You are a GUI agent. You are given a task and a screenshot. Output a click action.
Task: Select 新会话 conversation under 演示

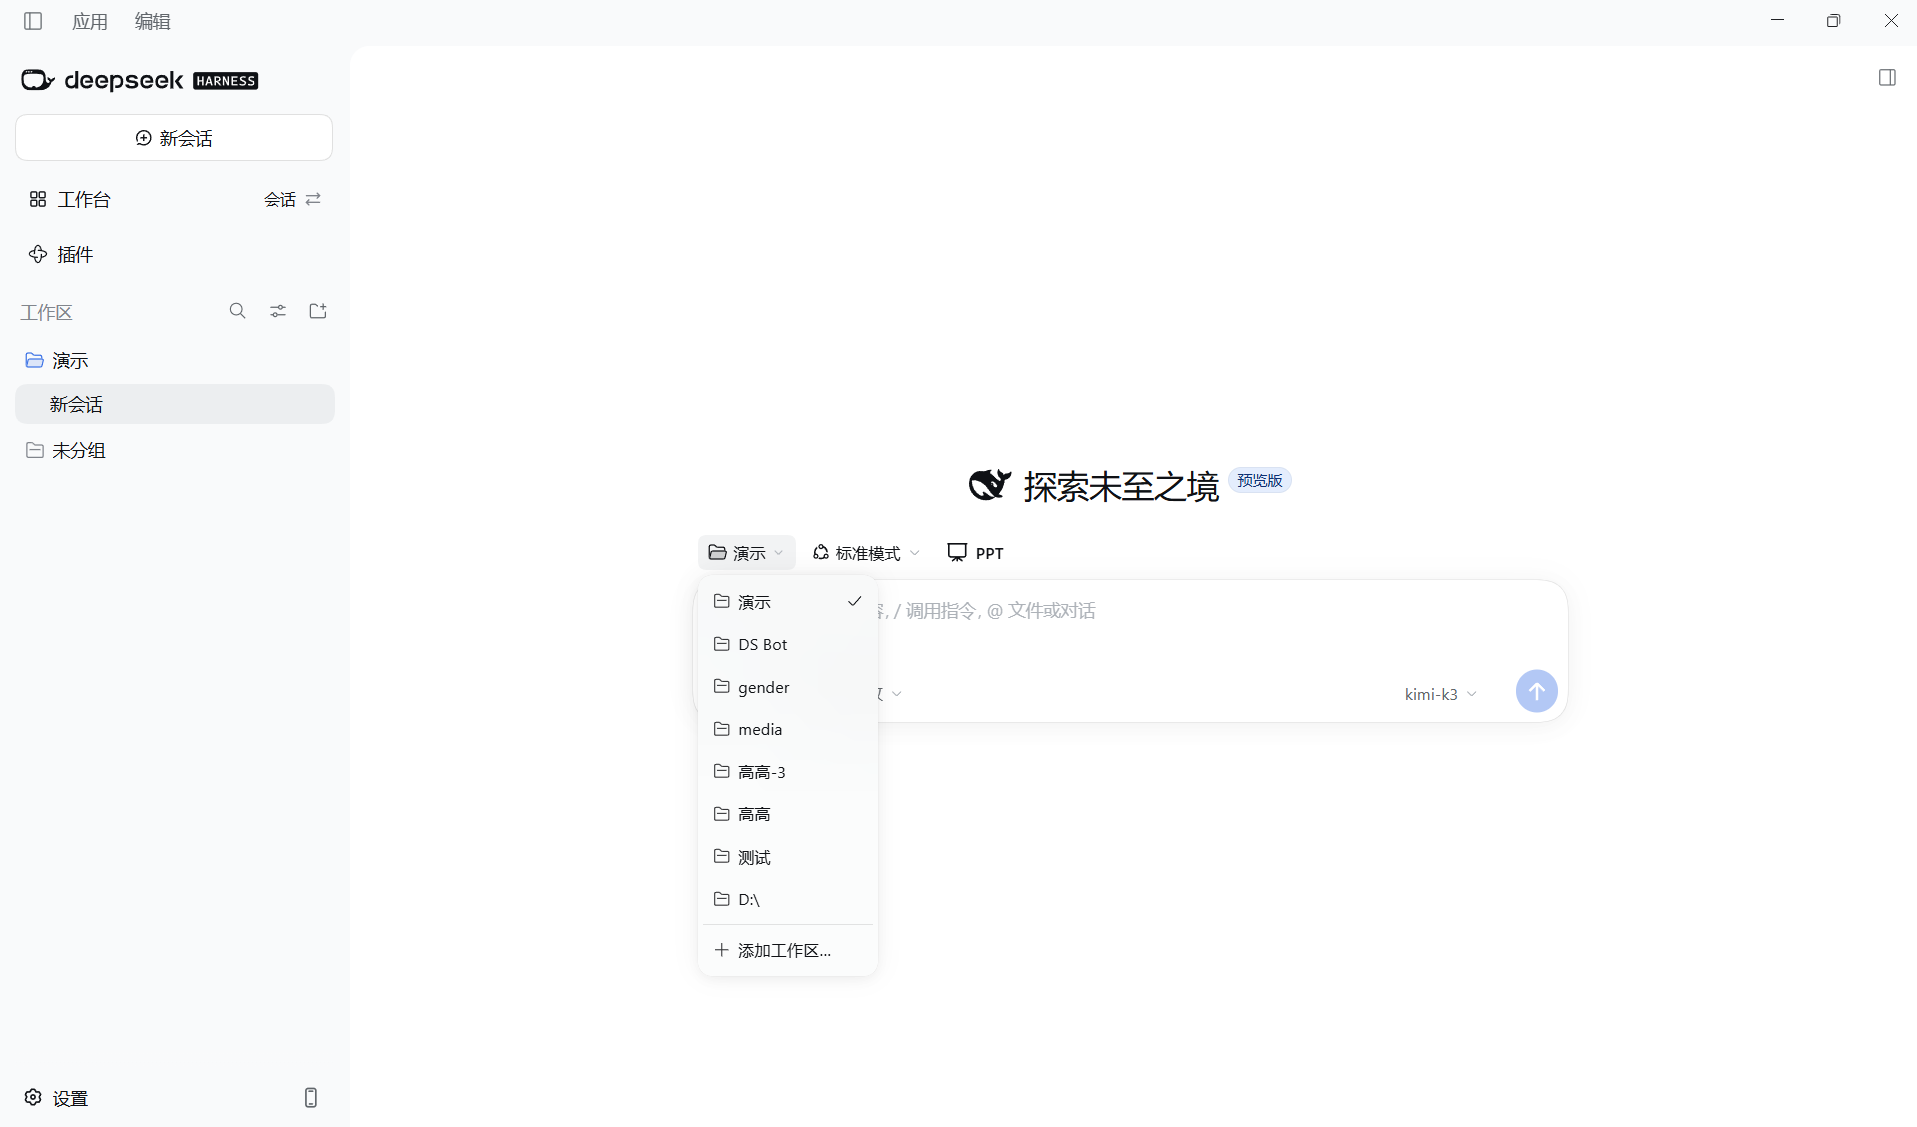tap(175, 404)
